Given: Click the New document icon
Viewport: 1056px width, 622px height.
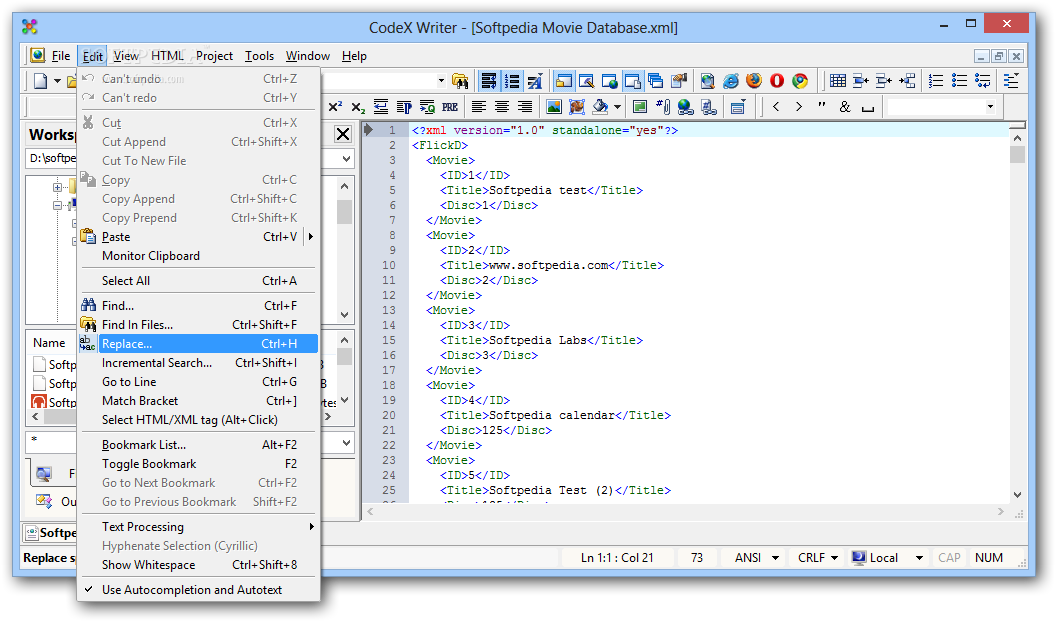Looking at the screenshot, I should tap(40, 81).
